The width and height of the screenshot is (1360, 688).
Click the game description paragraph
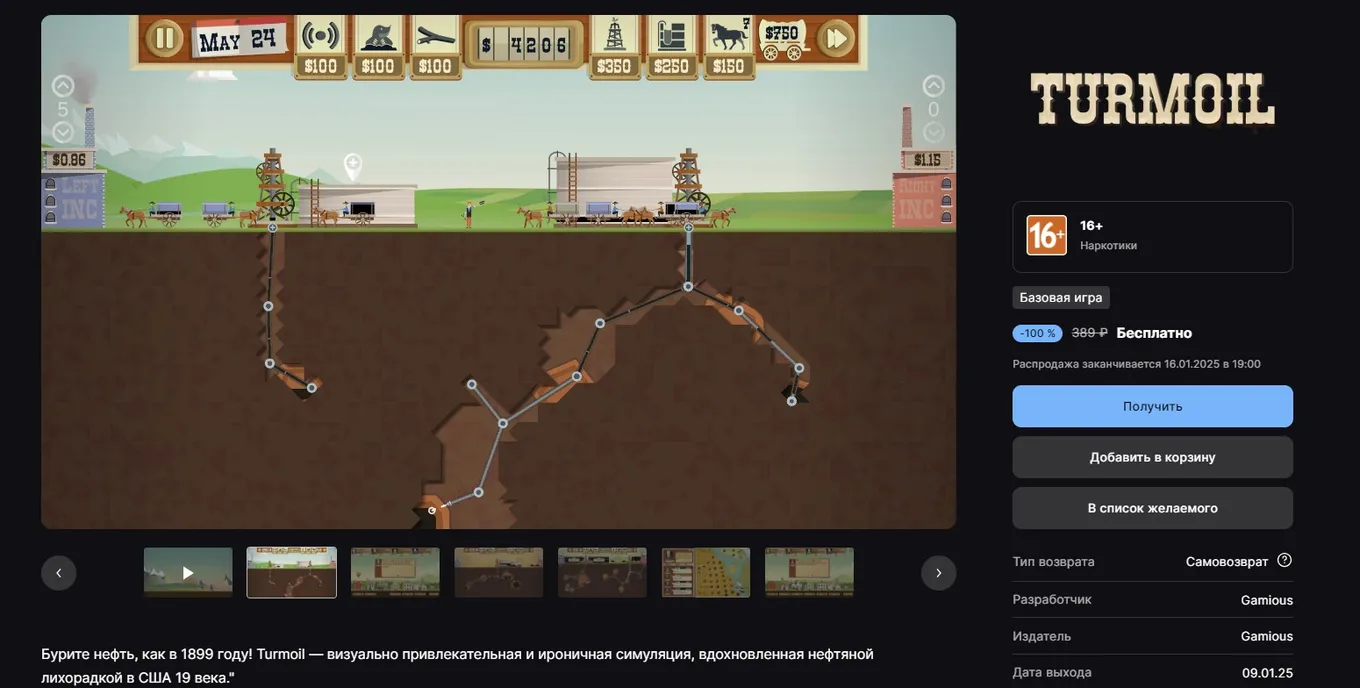(457, 666)
